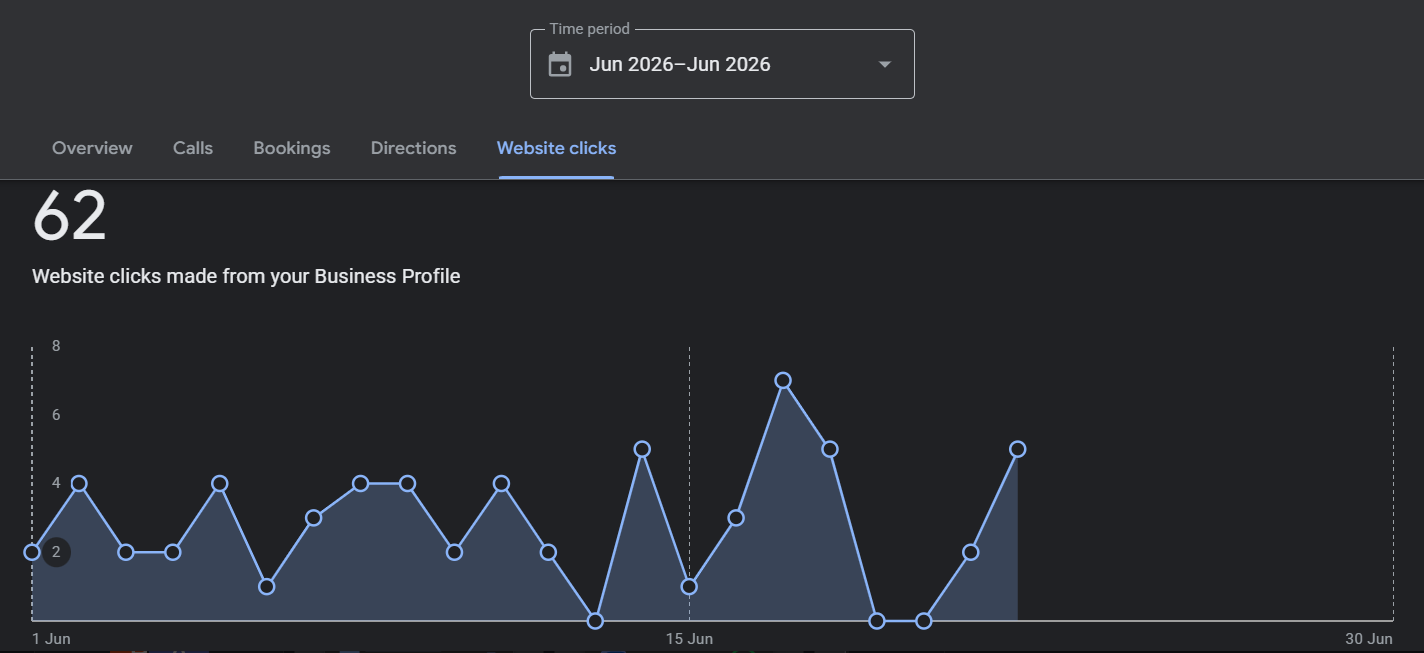1424x653 pixels.
Task: Open the Time period dropdown arrow
Action: pos(884,64)
